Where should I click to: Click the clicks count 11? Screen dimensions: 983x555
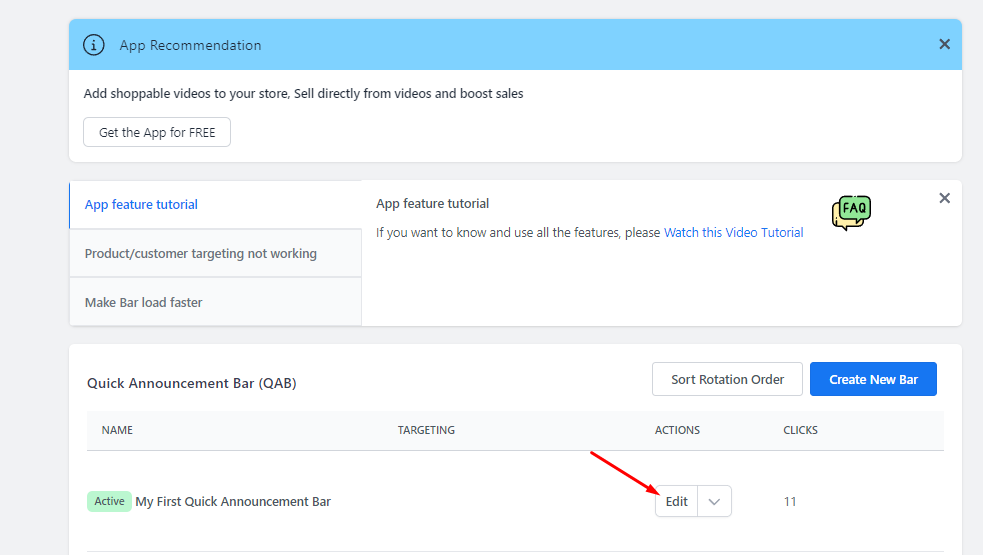point(790,502)
